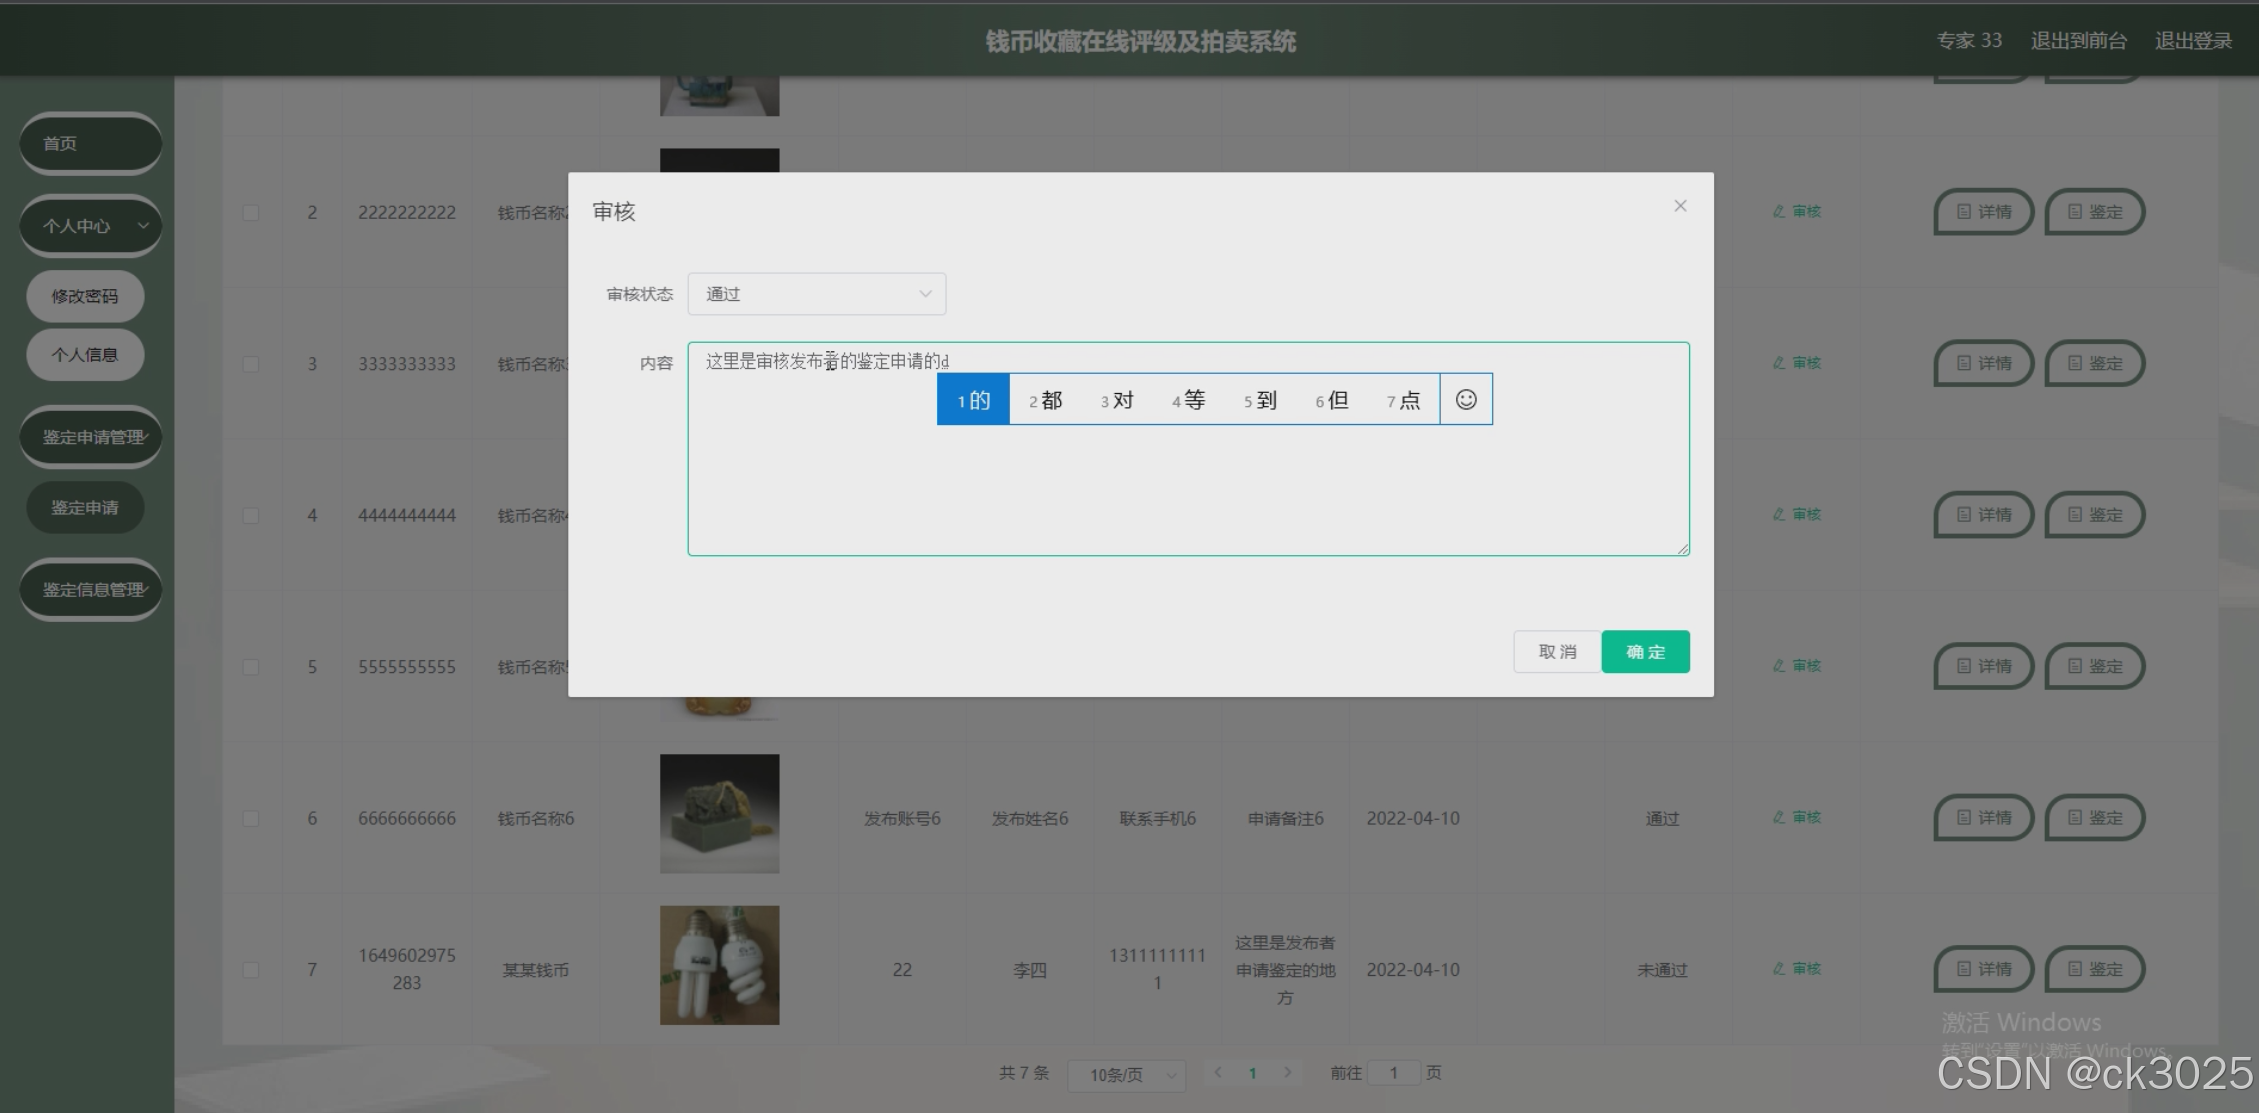Tick the checkbox for row 6
This screenshot has width=2259, height=1113.
[251, 819]
